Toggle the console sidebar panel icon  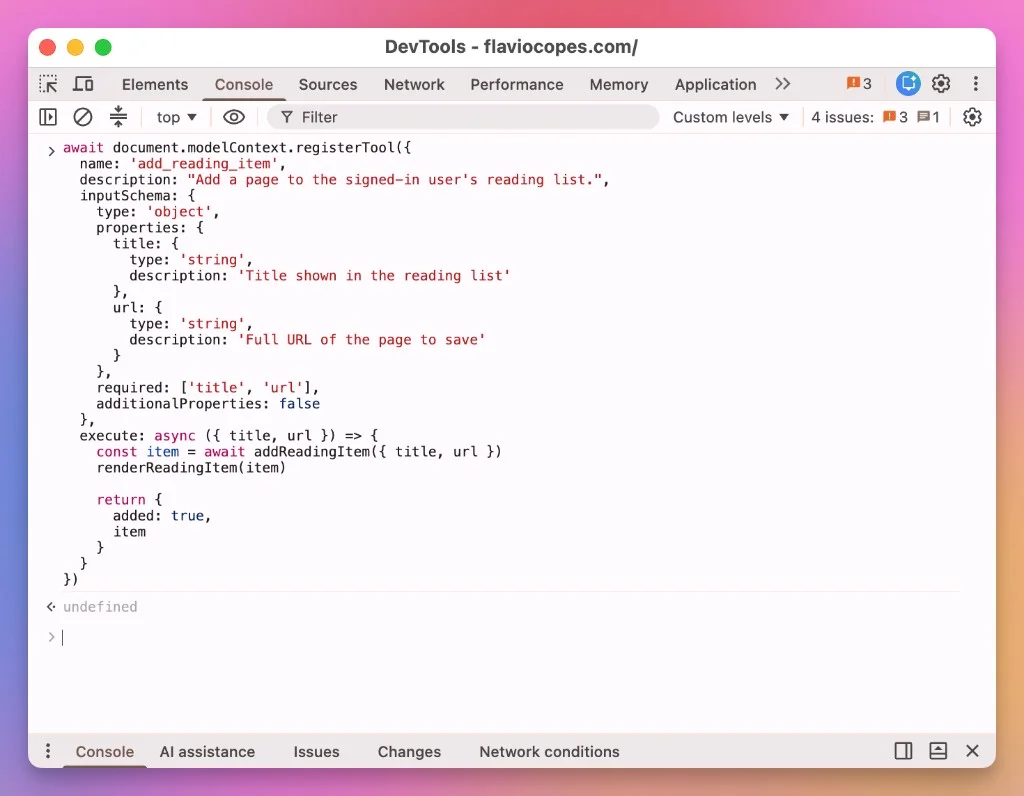click(48, 117)
